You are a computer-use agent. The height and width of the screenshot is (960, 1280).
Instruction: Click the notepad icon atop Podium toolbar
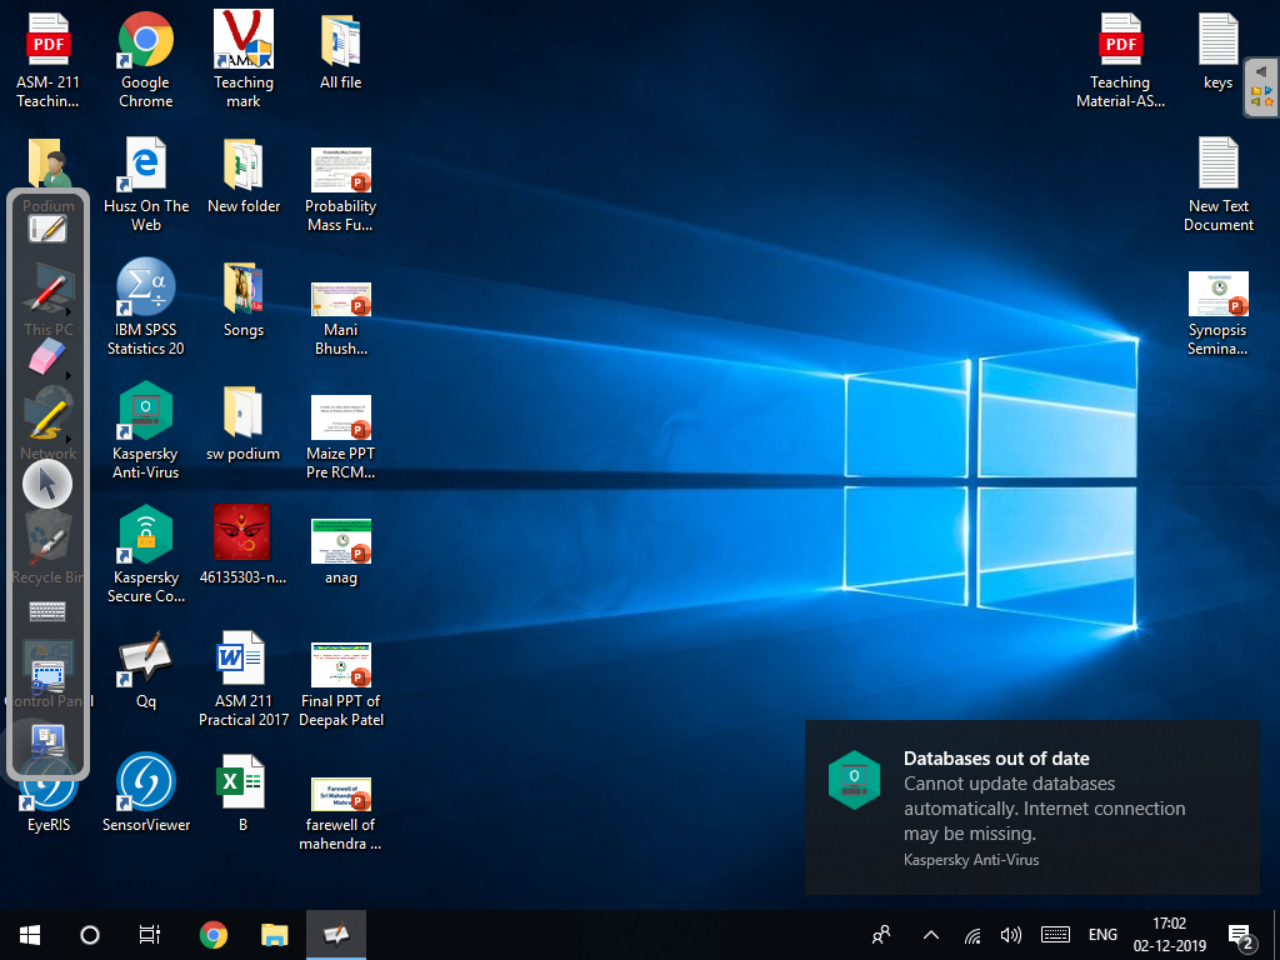[47, 229]
